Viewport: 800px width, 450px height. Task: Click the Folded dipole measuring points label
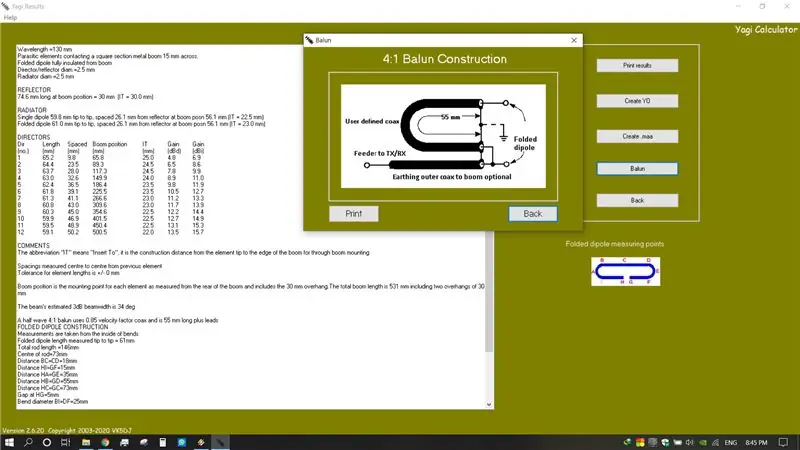point(615,244)
